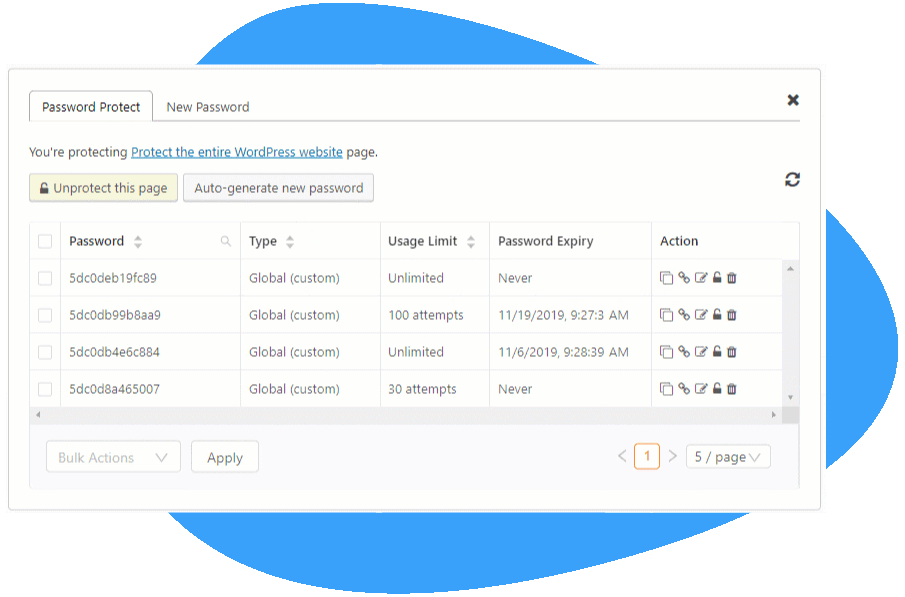
Task: Select checkbox for password 5dc0d8a465007
Action: point(45,389)
